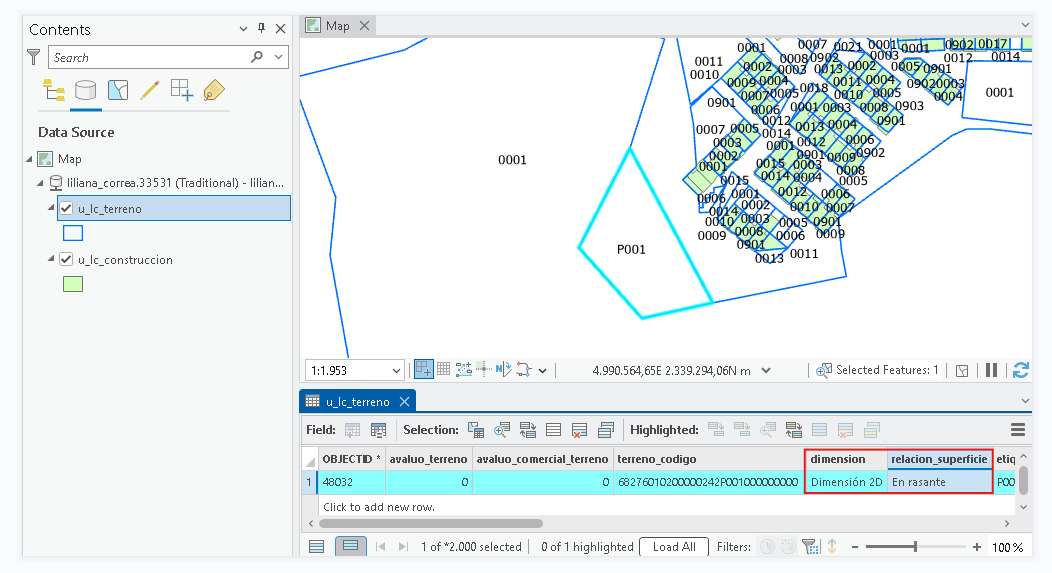
Task: Click the orange vertical arrows filter icon
Action: pos(832,547)
